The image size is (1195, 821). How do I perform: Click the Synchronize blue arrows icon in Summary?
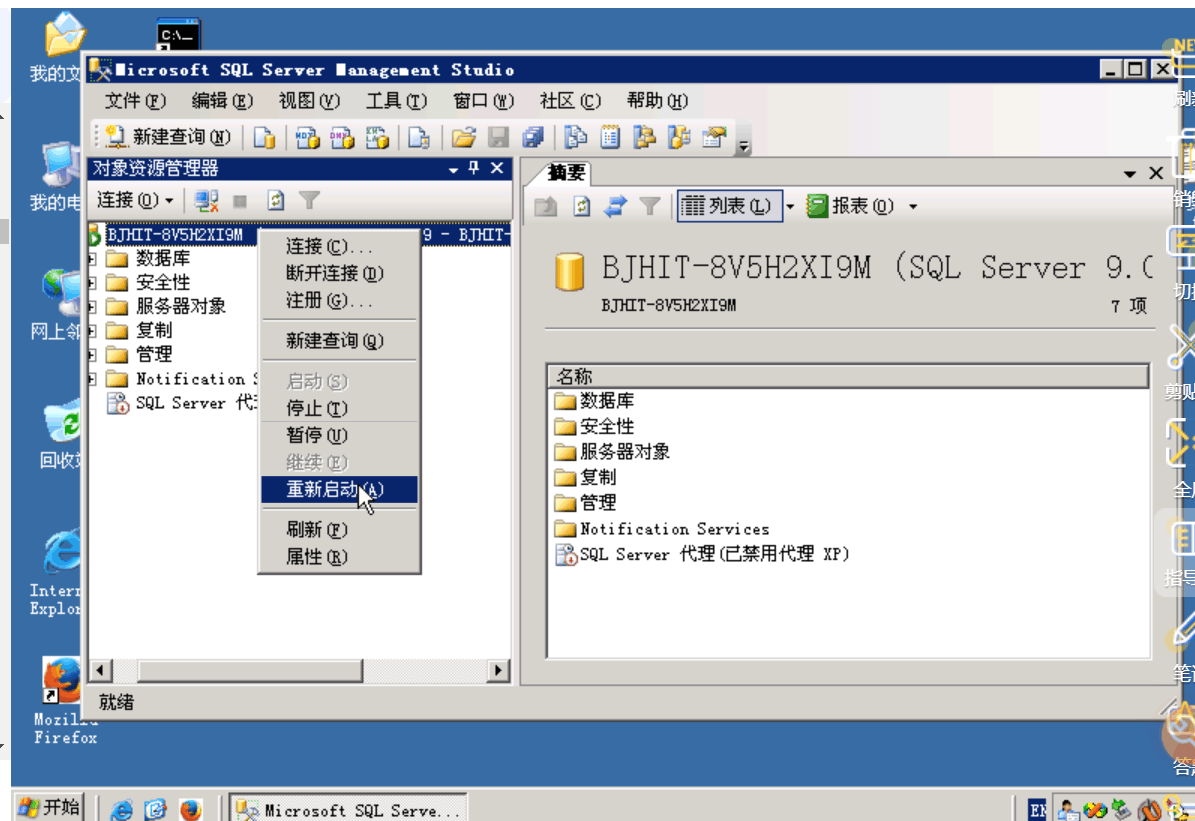615,207
